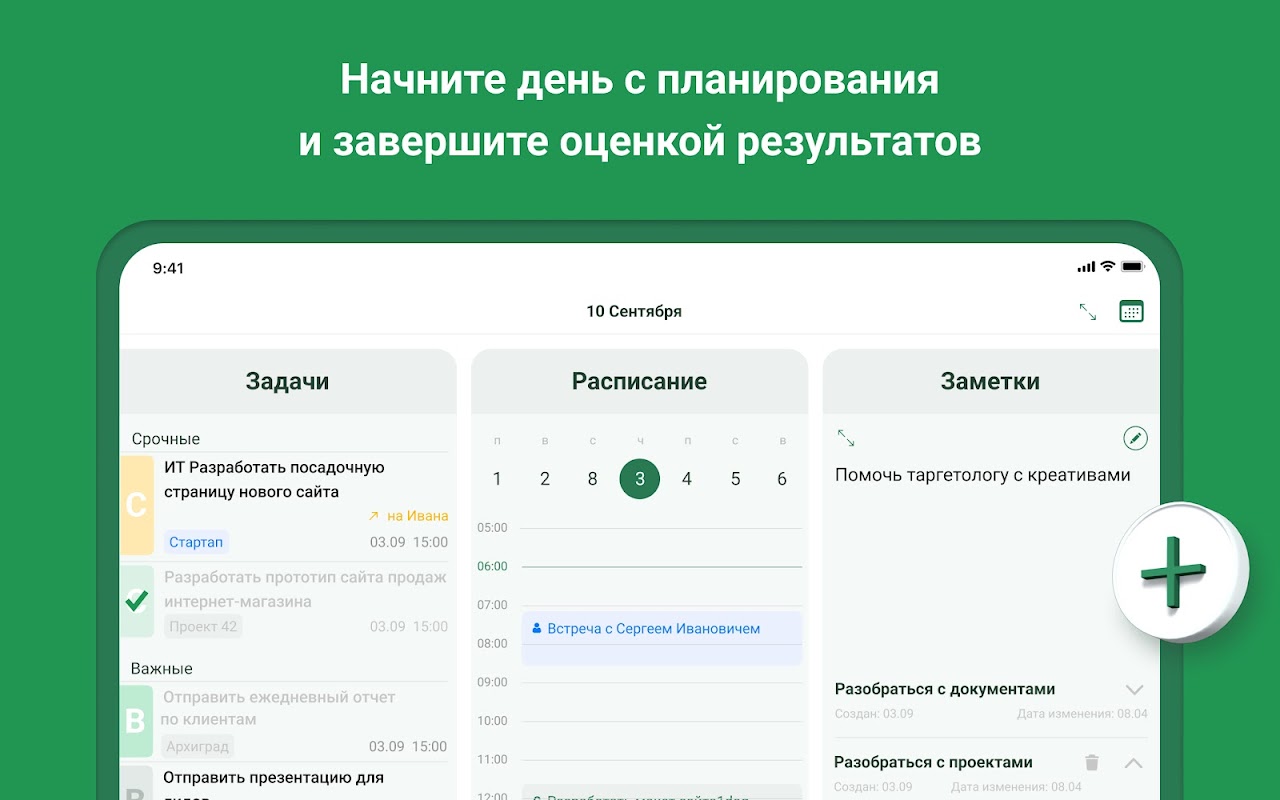Open the 'Архиград' project tag
The width and height of the screenshot is (1280, 800).
tap(198, 746)
